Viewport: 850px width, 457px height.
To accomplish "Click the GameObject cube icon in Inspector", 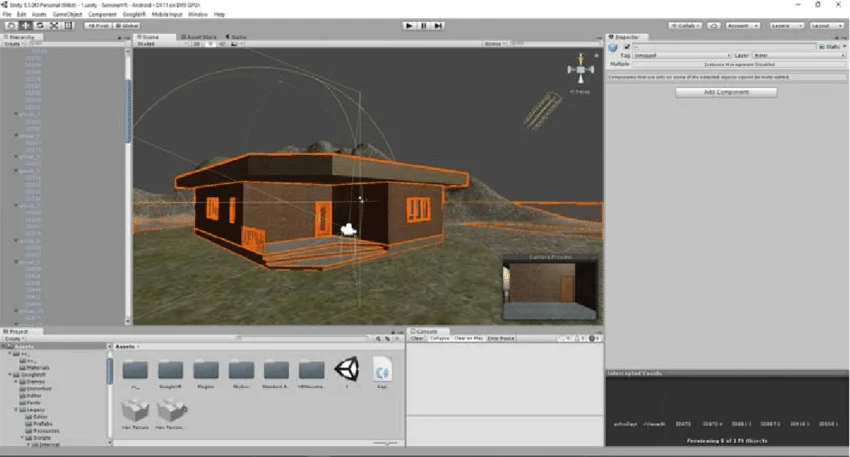I will coord(613,48).
